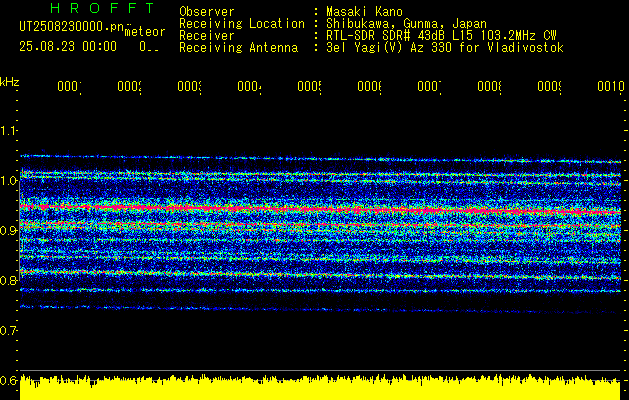Click the 0009 time axis marker
Image resolution: width=629 pixels, height=400 pixels.
550,86
